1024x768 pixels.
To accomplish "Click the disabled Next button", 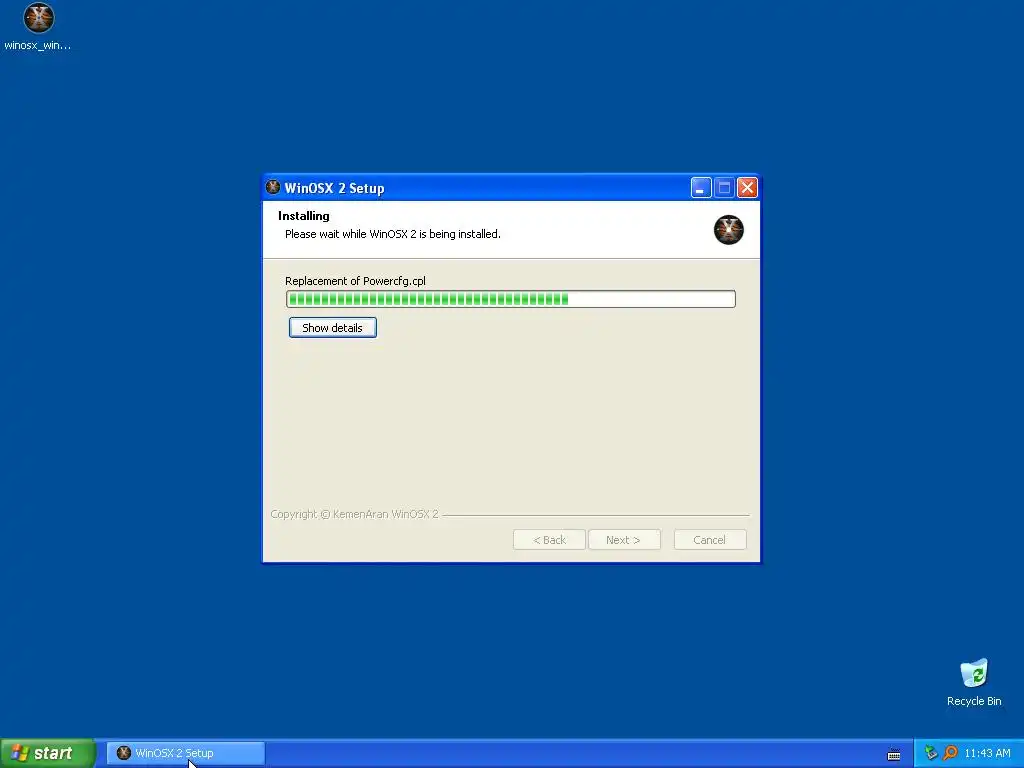I will tap(624, 540).
